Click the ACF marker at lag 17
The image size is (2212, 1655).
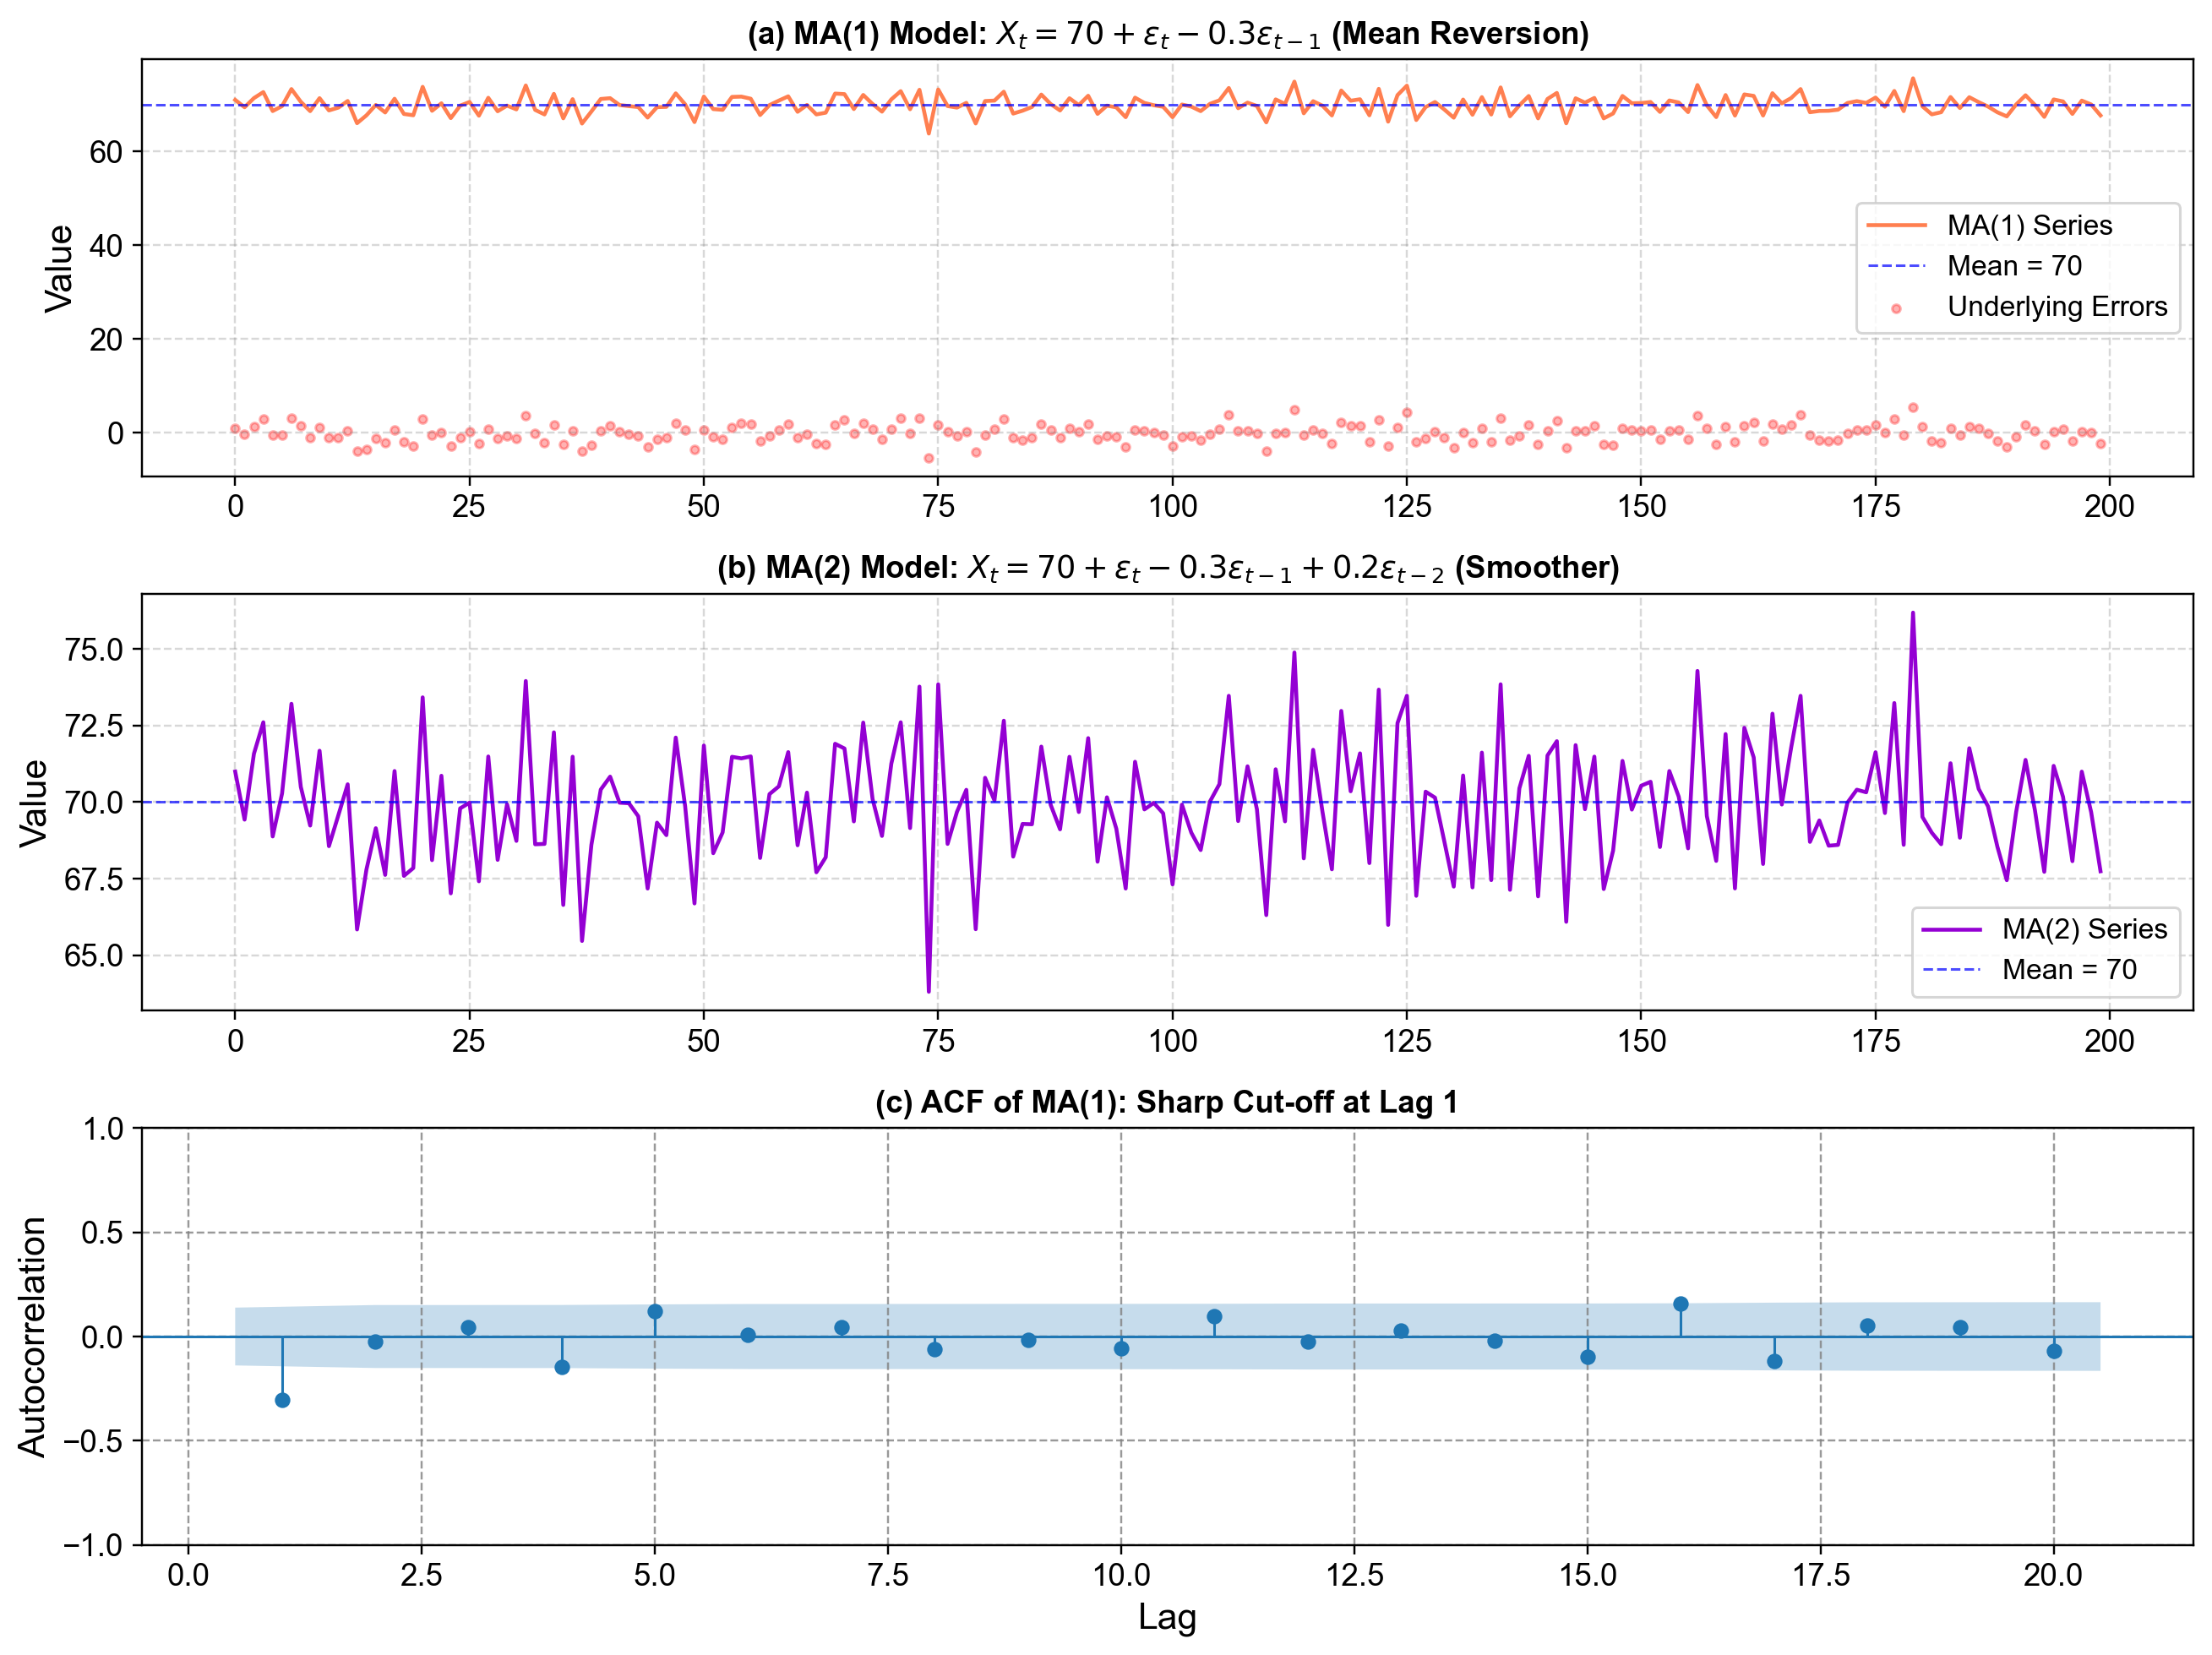pyautogui.click(x=1774, y=1361)
